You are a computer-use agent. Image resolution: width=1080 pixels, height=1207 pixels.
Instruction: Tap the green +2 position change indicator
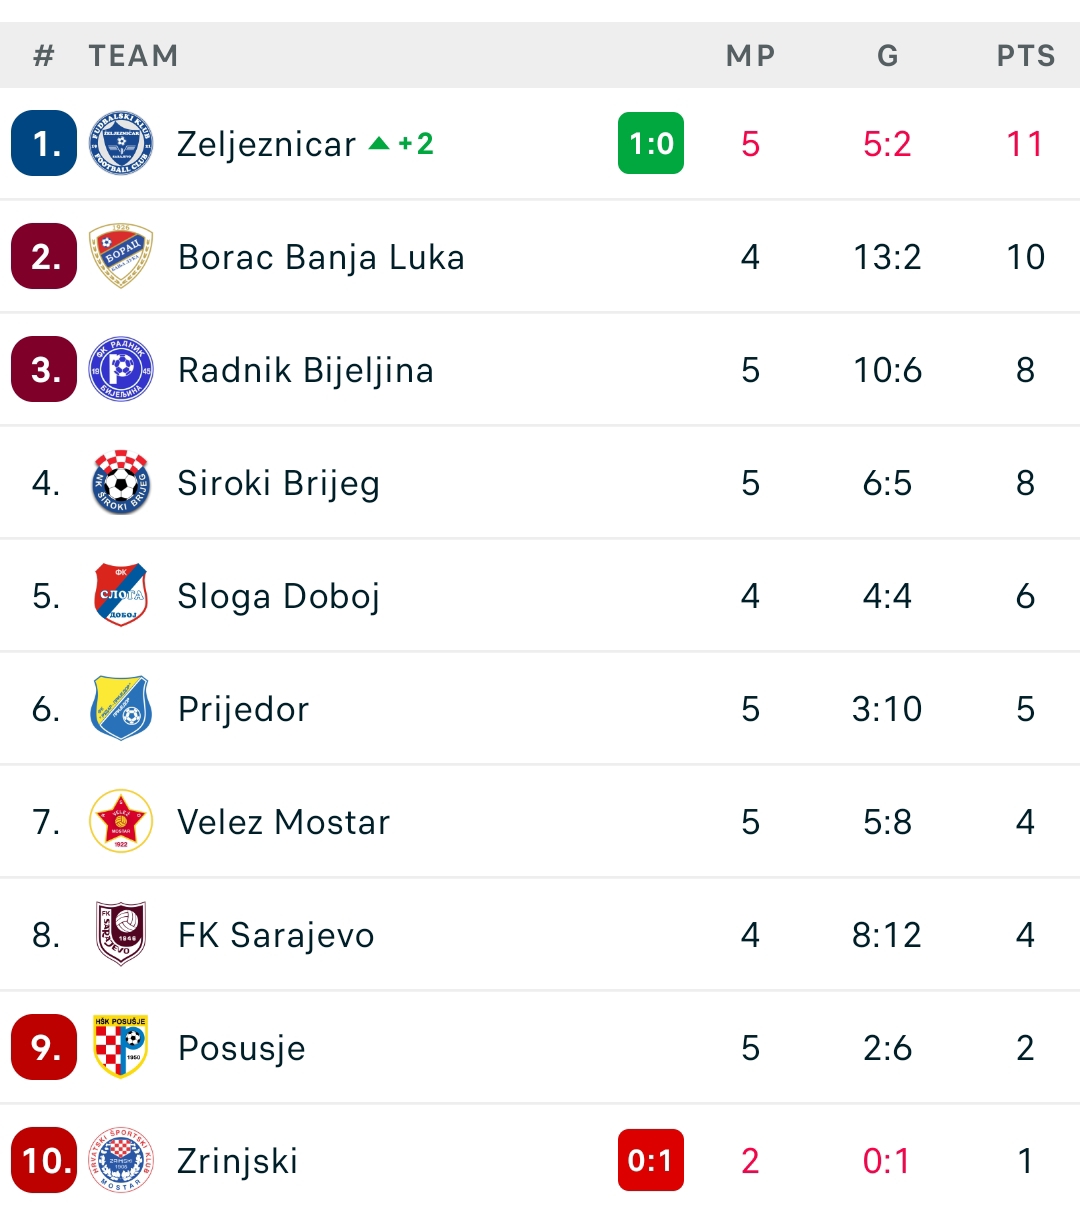pyautogui.click(x=401, y=144)
